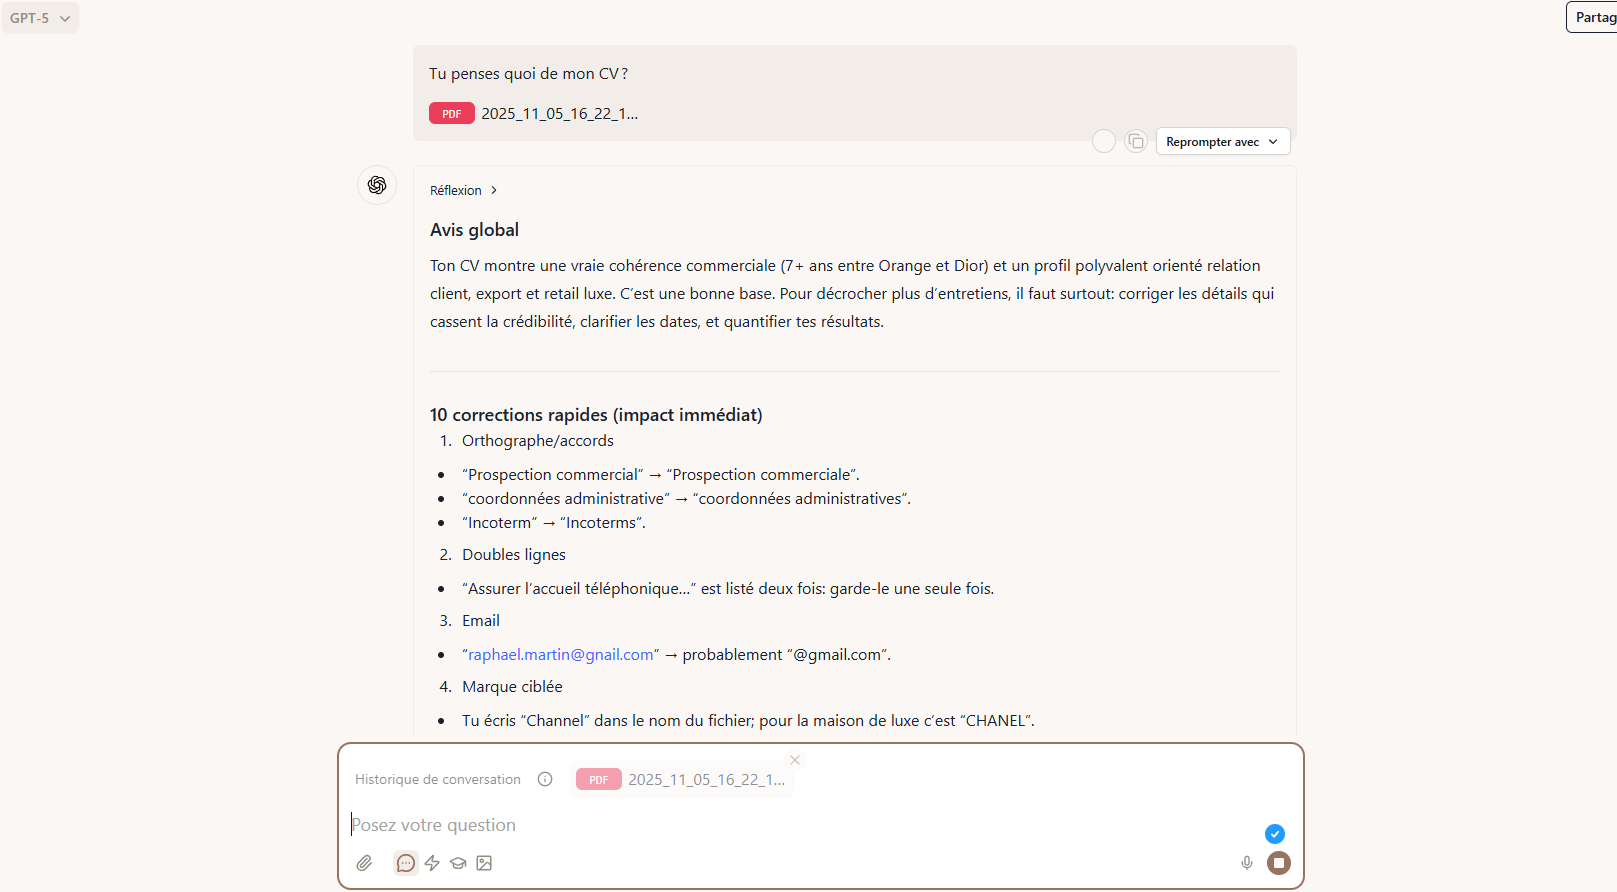Click the graduation cap icon
This screenshot has width=1617, height=892.
458,863
